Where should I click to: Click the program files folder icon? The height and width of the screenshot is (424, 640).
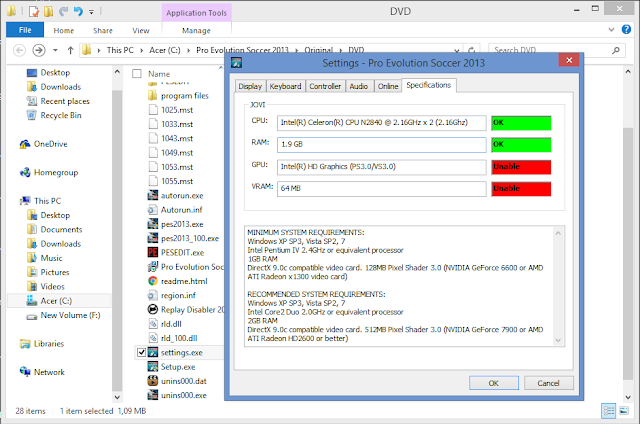click(x=153, y=95)
